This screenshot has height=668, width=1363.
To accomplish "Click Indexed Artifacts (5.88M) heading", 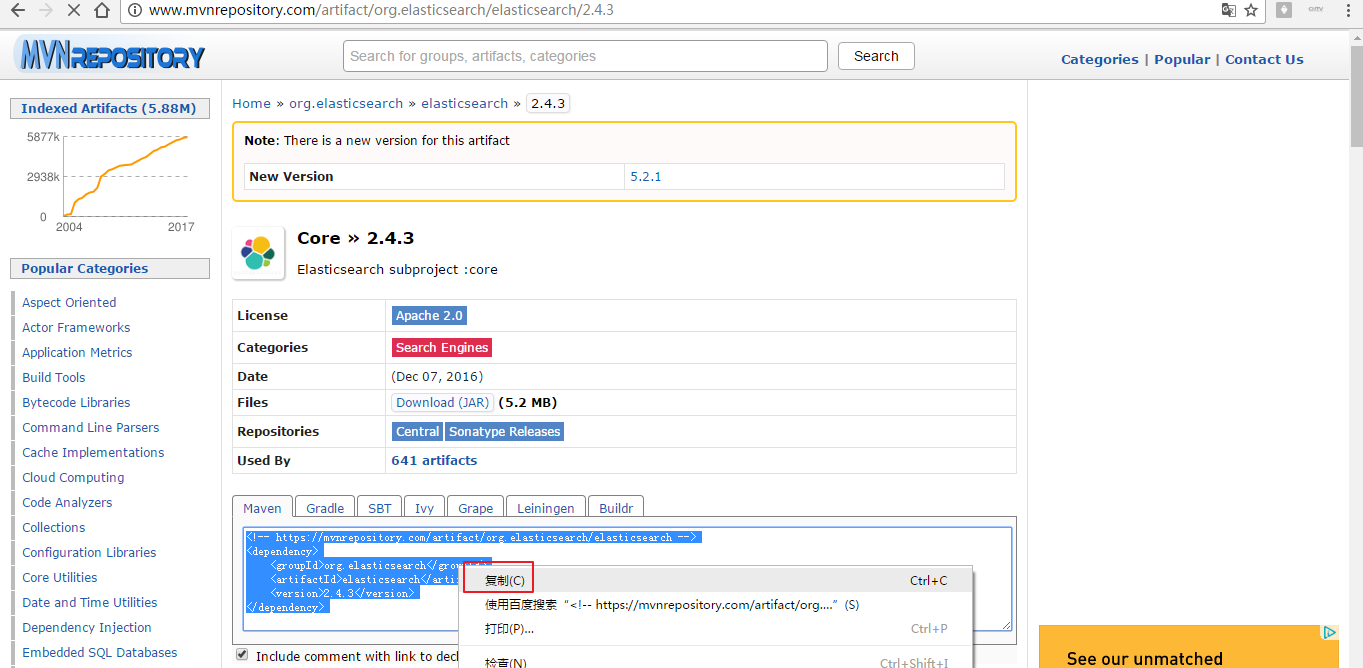I will click(109, 108).
